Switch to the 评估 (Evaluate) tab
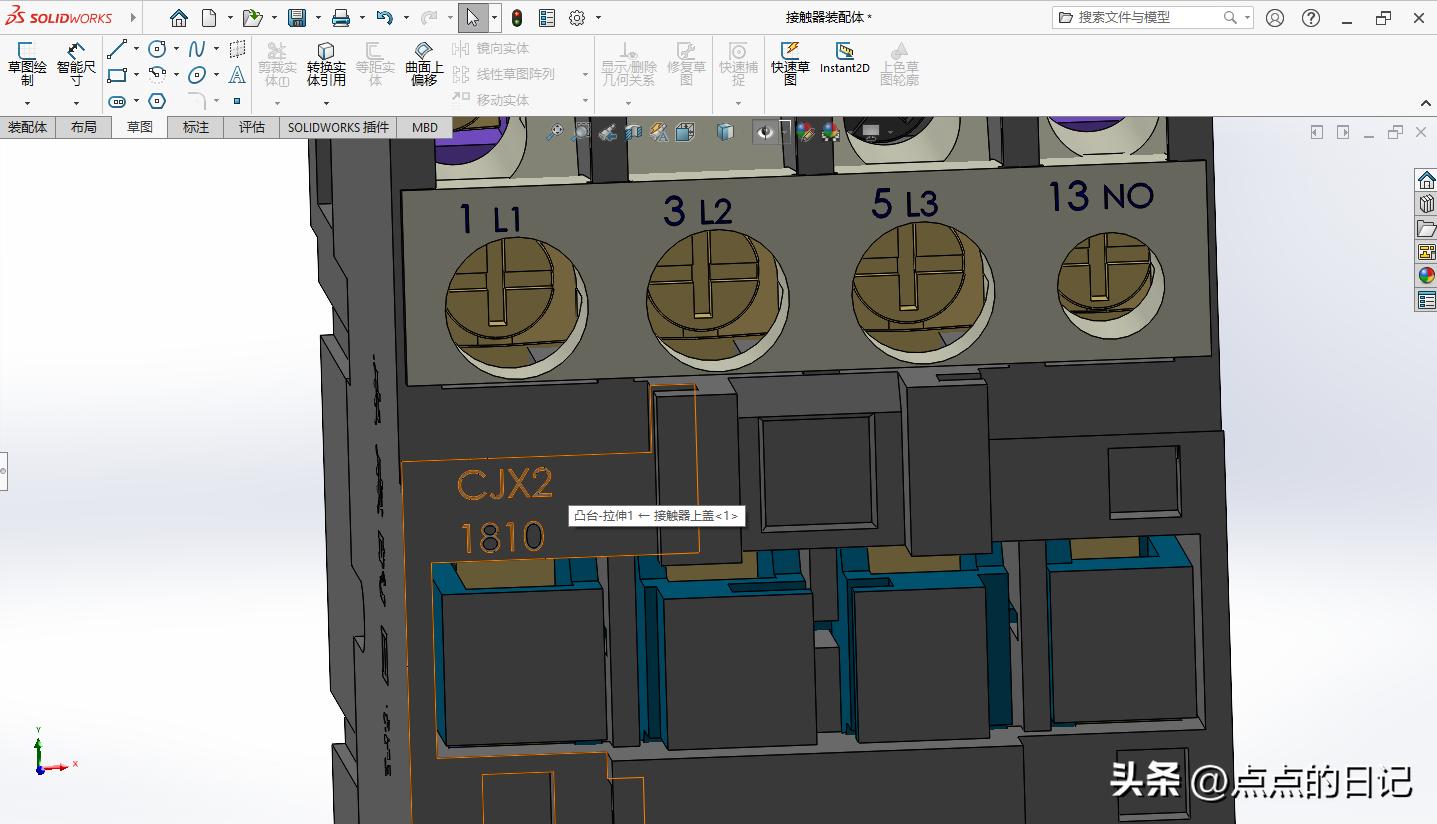Screen dimensions: 1437x824 point(252,127)
